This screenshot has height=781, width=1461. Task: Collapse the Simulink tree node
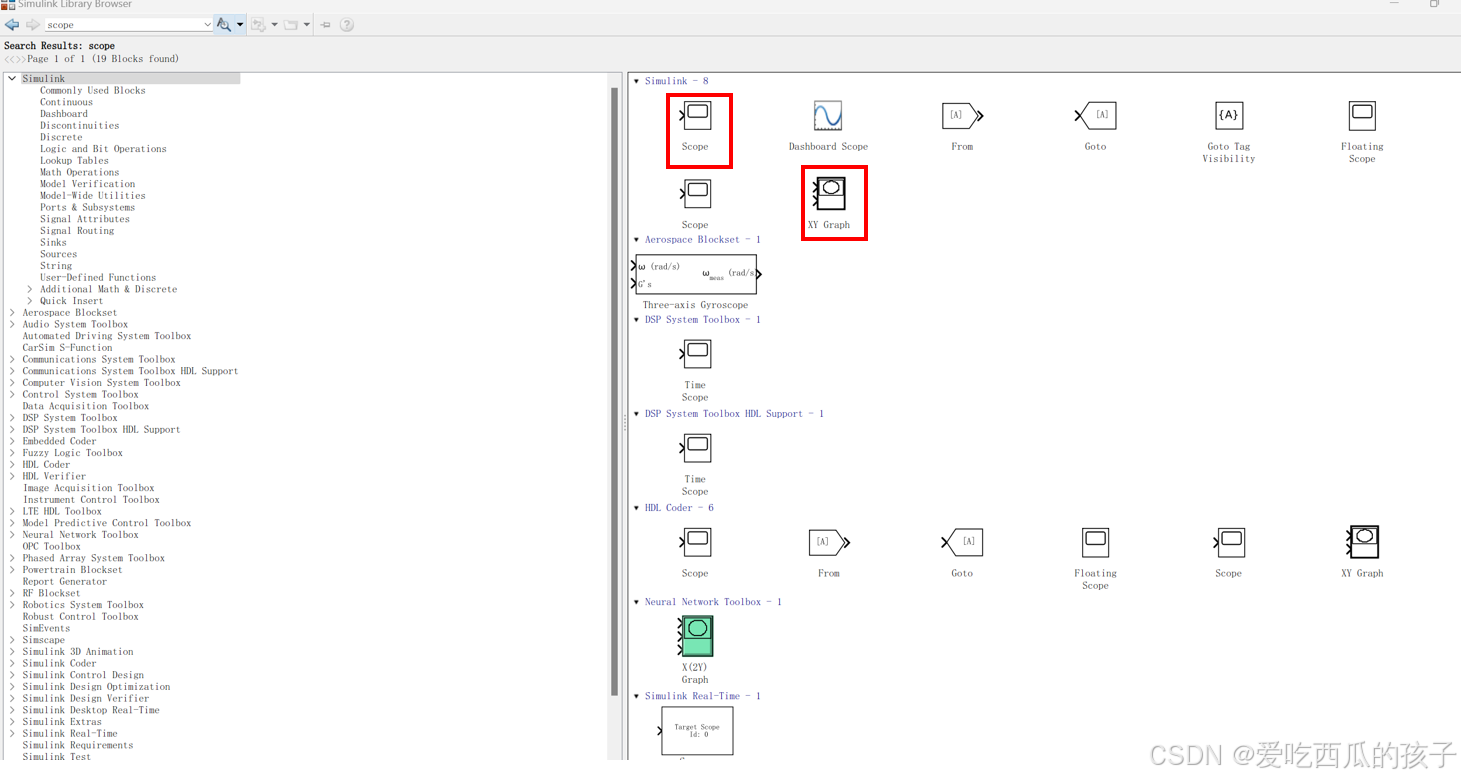click(12, 78)
